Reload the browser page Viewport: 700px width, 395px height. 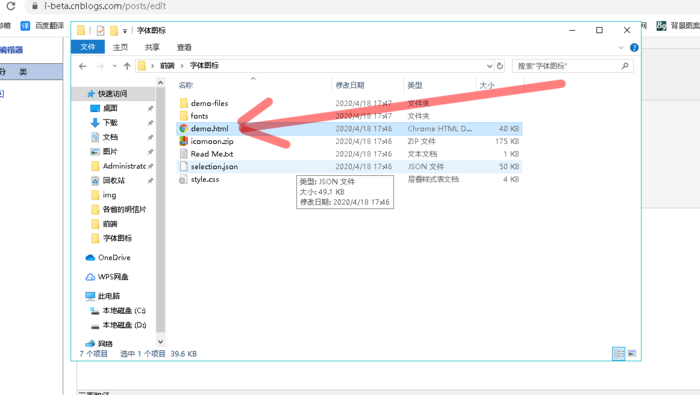[x=11, y=6]
